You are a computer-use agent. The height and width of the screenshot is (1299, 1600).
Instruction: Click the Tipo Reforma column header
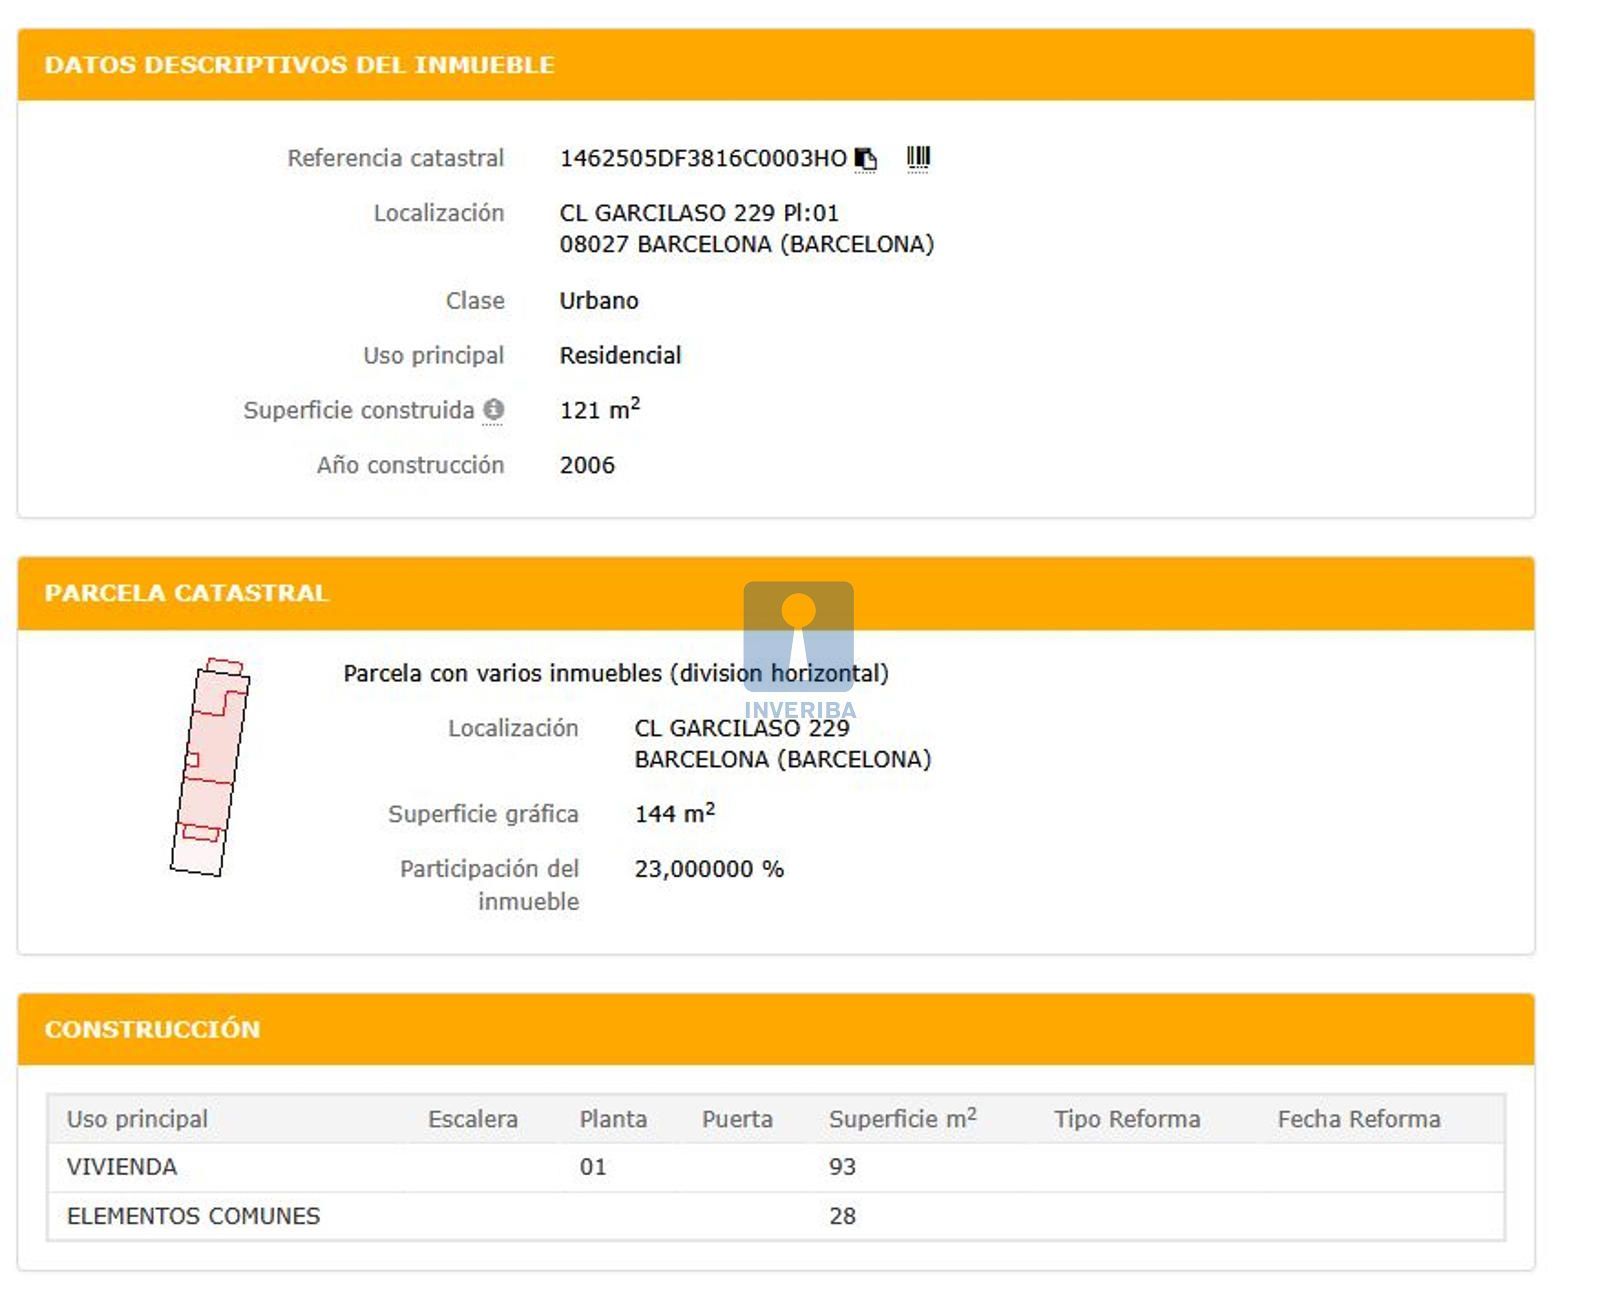tap(1126, 1119)
